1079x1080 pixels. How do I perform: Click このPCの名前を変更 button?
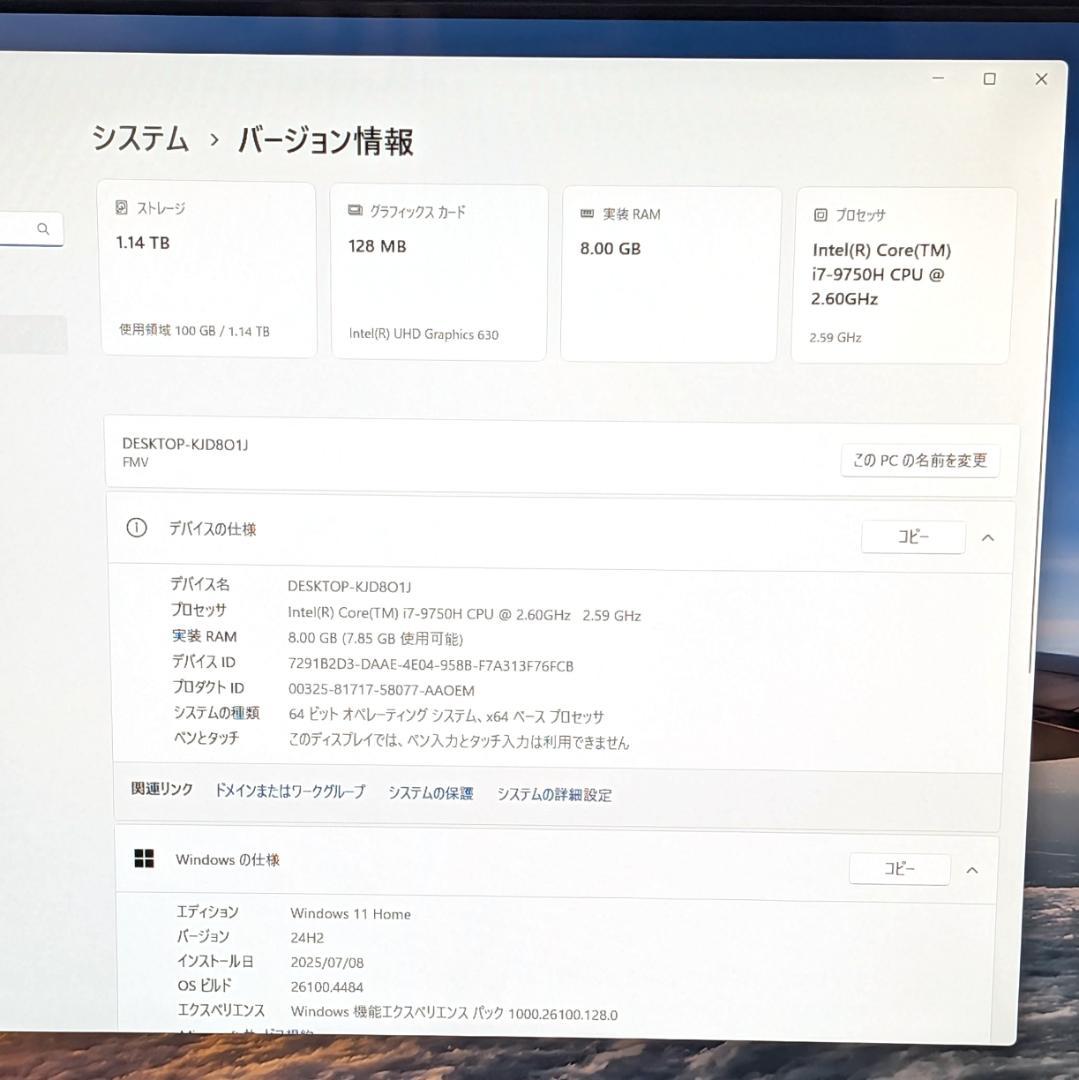919,460
